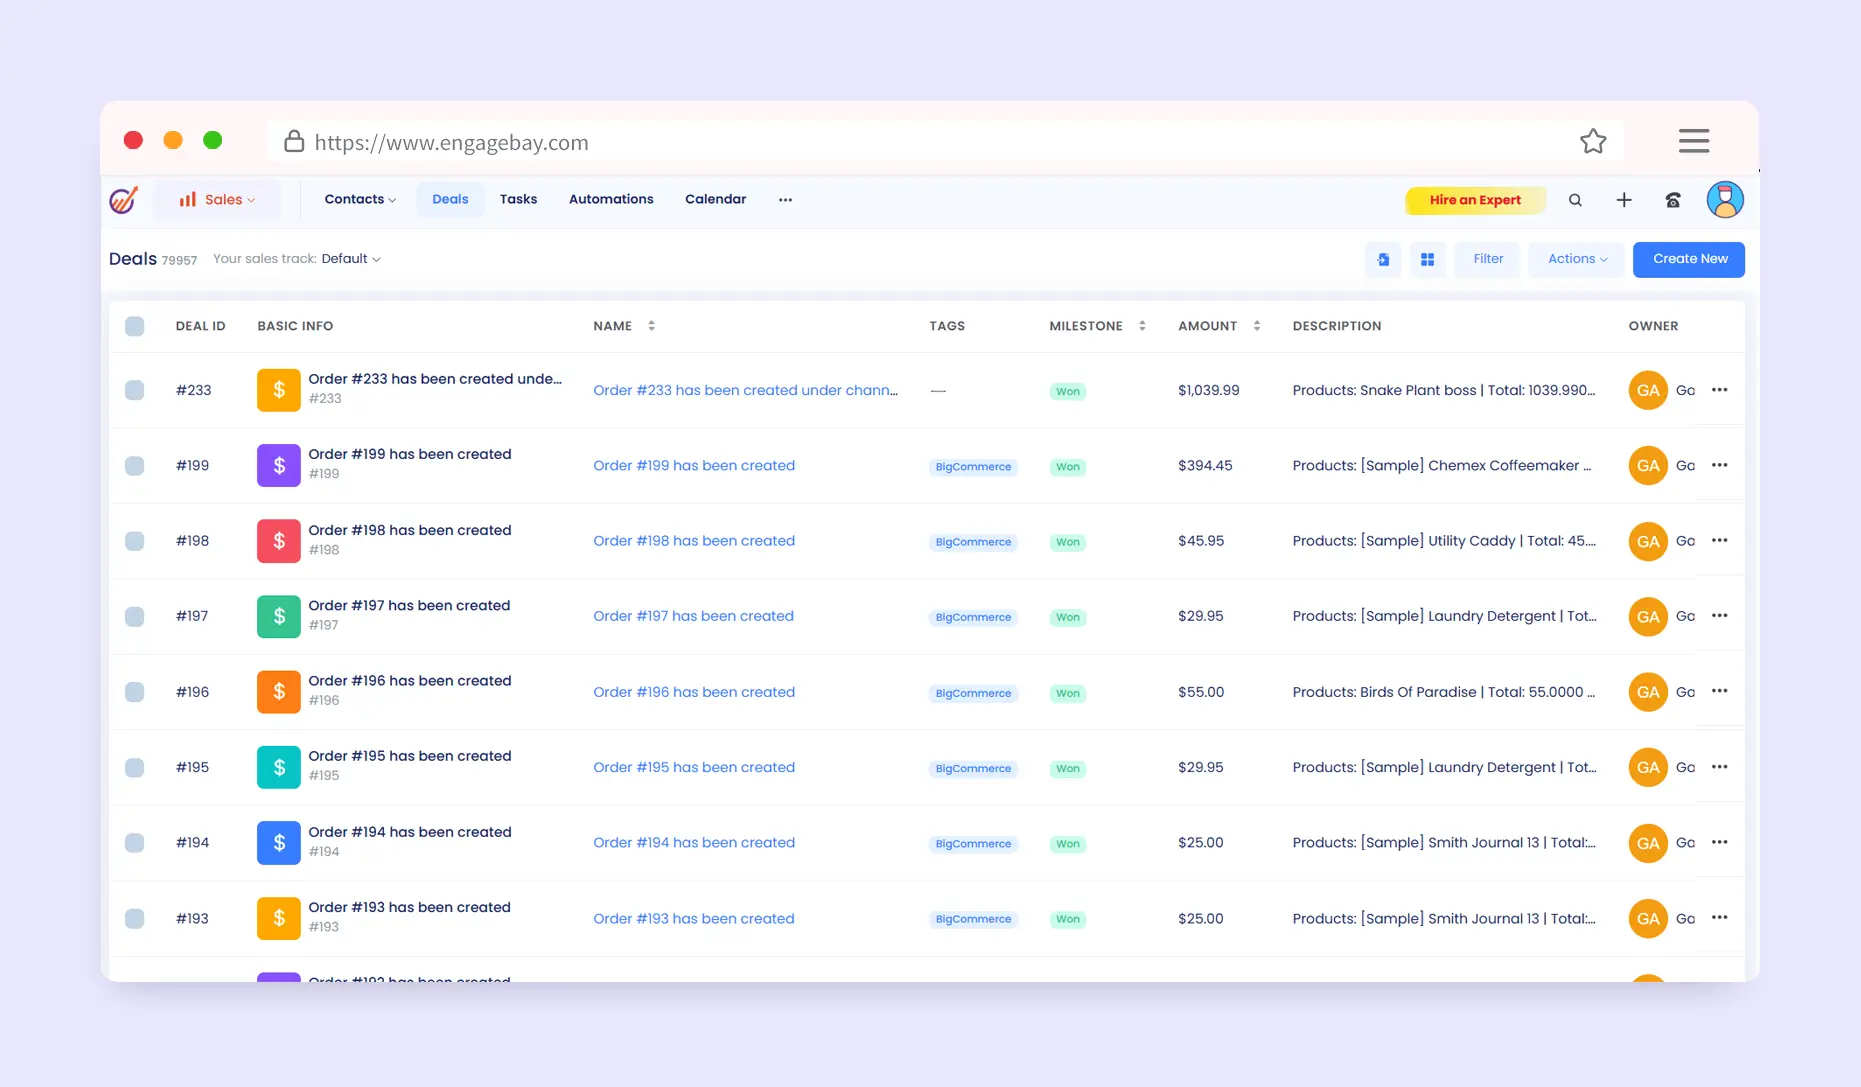Check the box for deal #233
The height and width of the screenshot is (1087, 1861).
point(135,390)
